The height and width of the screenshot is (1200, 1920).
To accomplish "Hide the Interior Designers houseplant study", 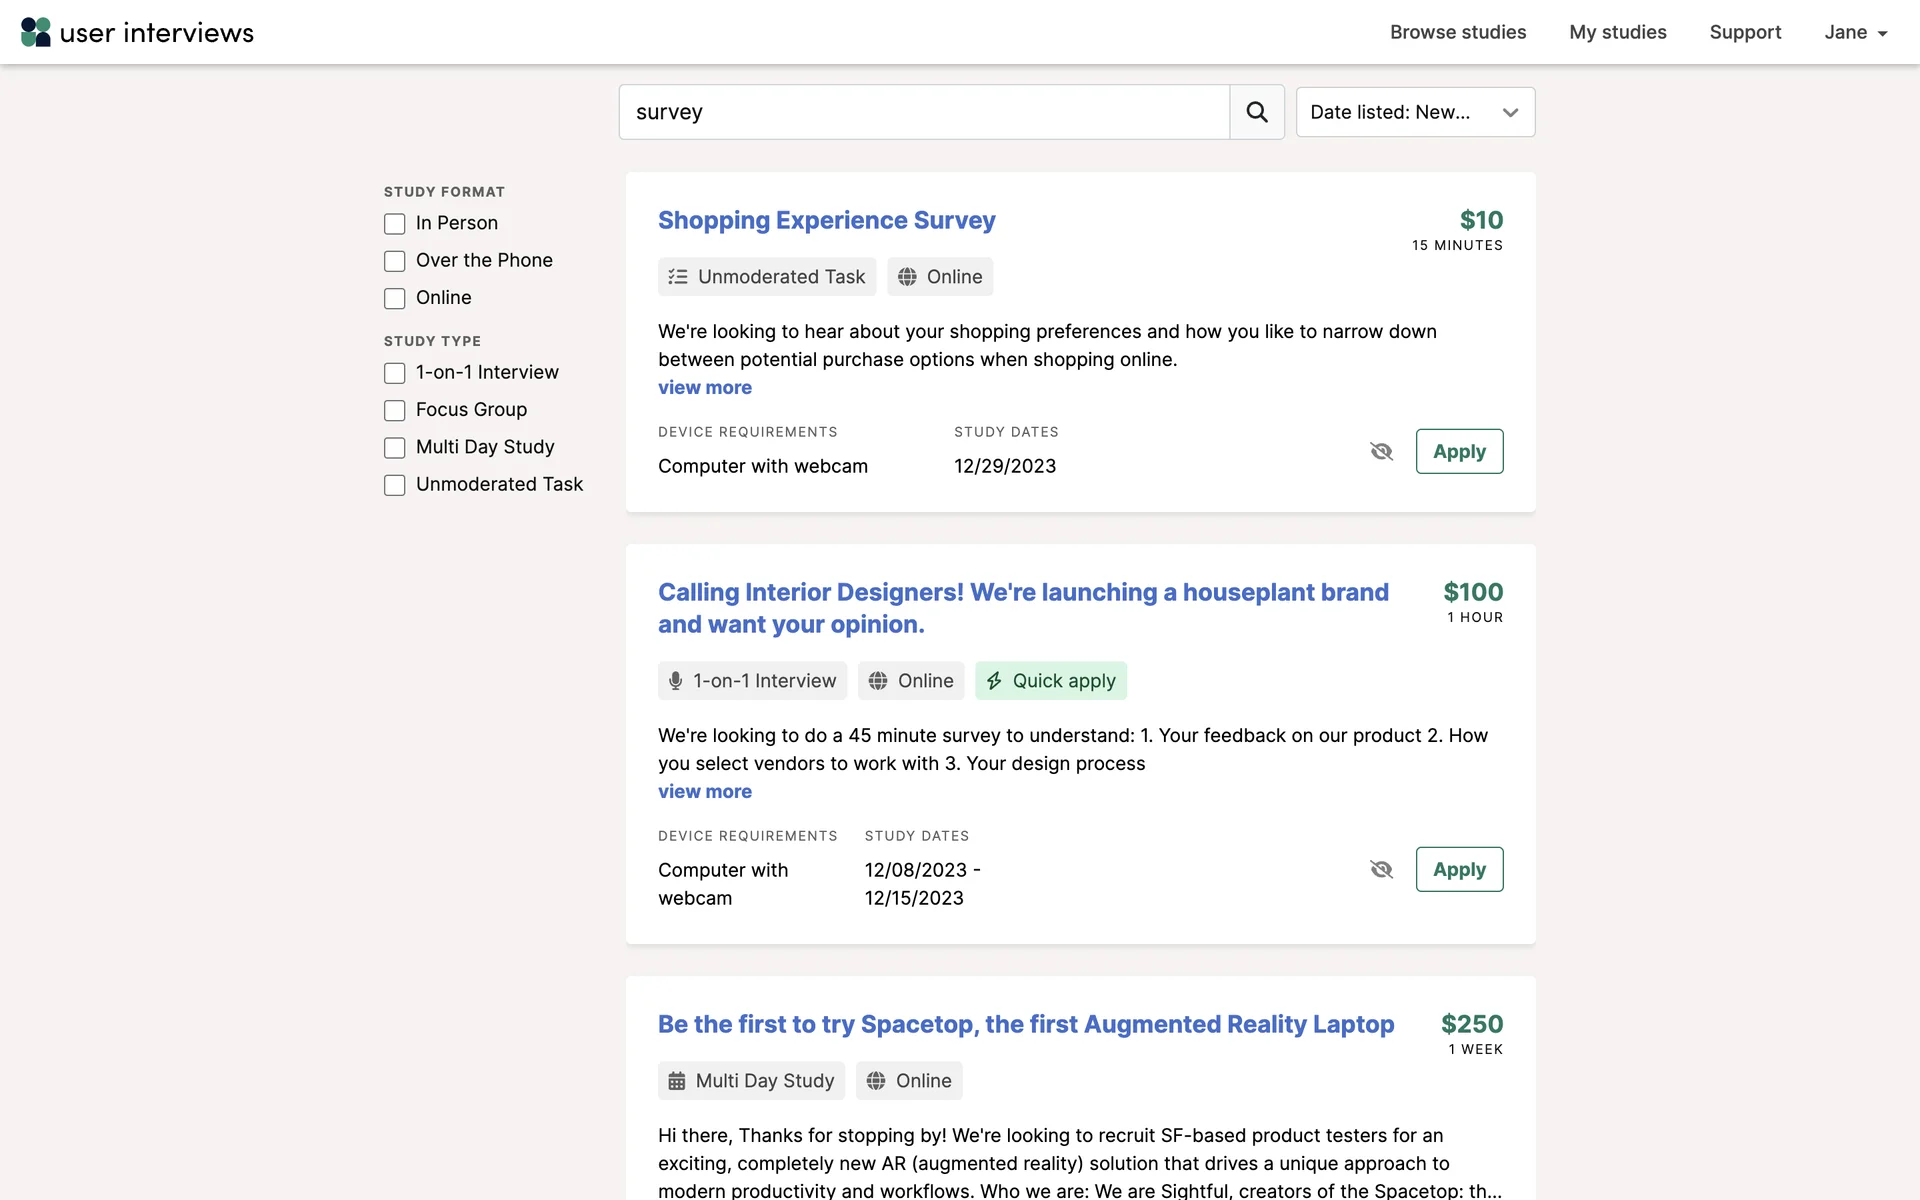I will pos(1381,869).
